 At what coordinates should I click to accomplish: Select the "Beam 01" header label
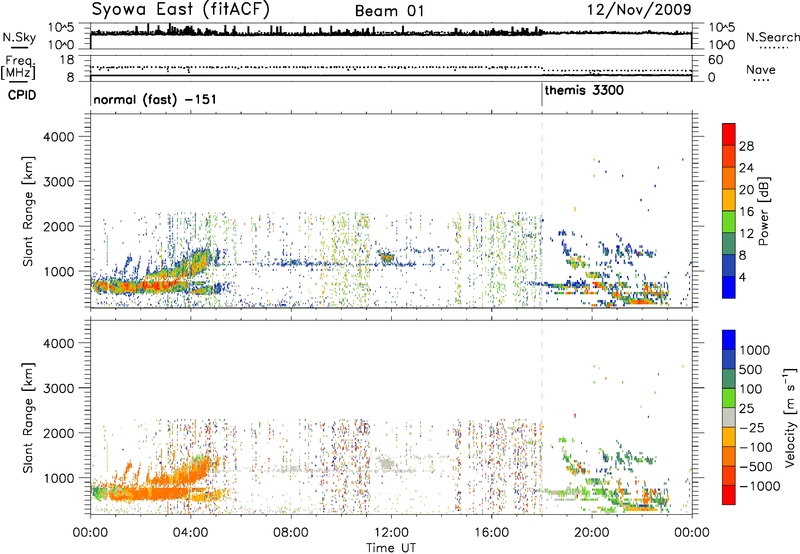point(389,11)
